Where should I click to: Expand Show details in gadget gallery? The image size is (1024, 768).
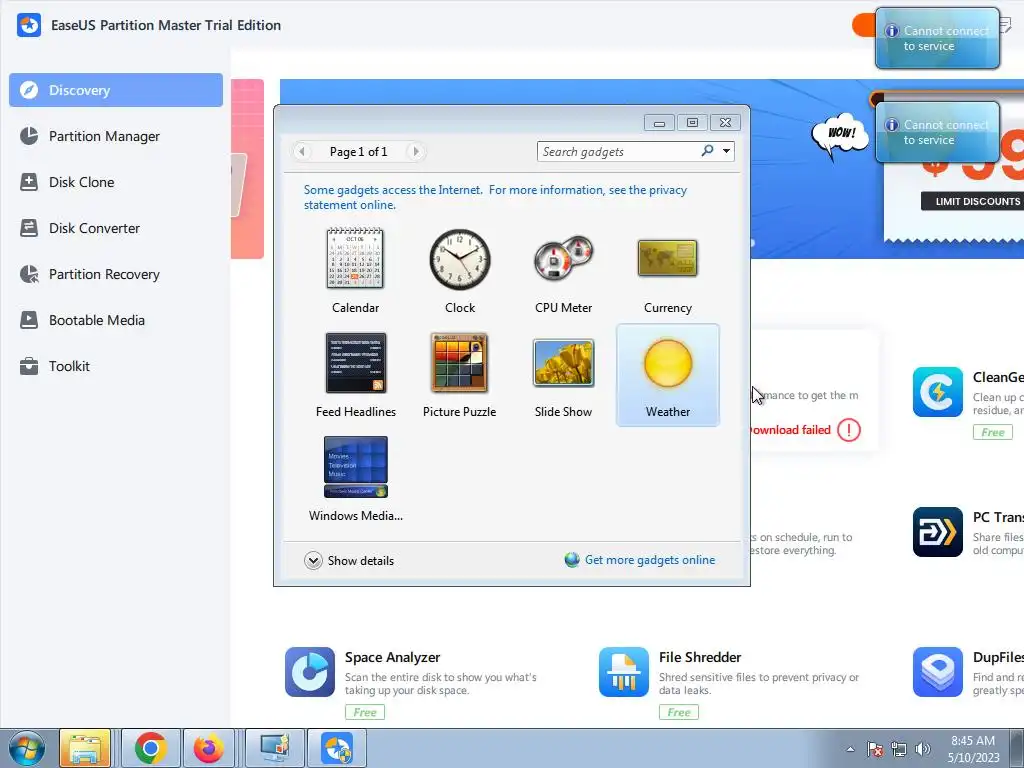click(349, 560)
